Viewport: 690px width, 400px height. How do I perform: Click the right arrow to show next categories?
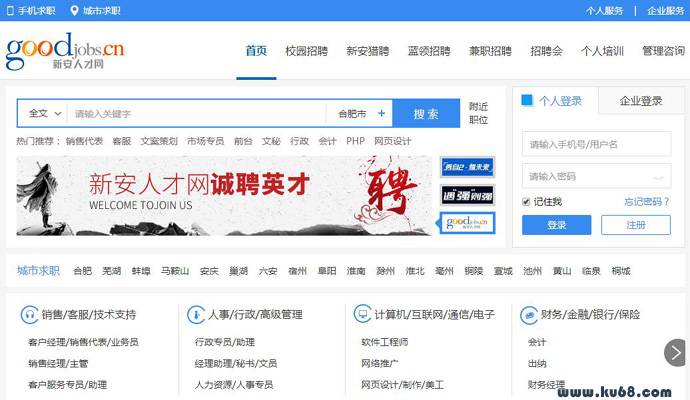pos(676,352)
